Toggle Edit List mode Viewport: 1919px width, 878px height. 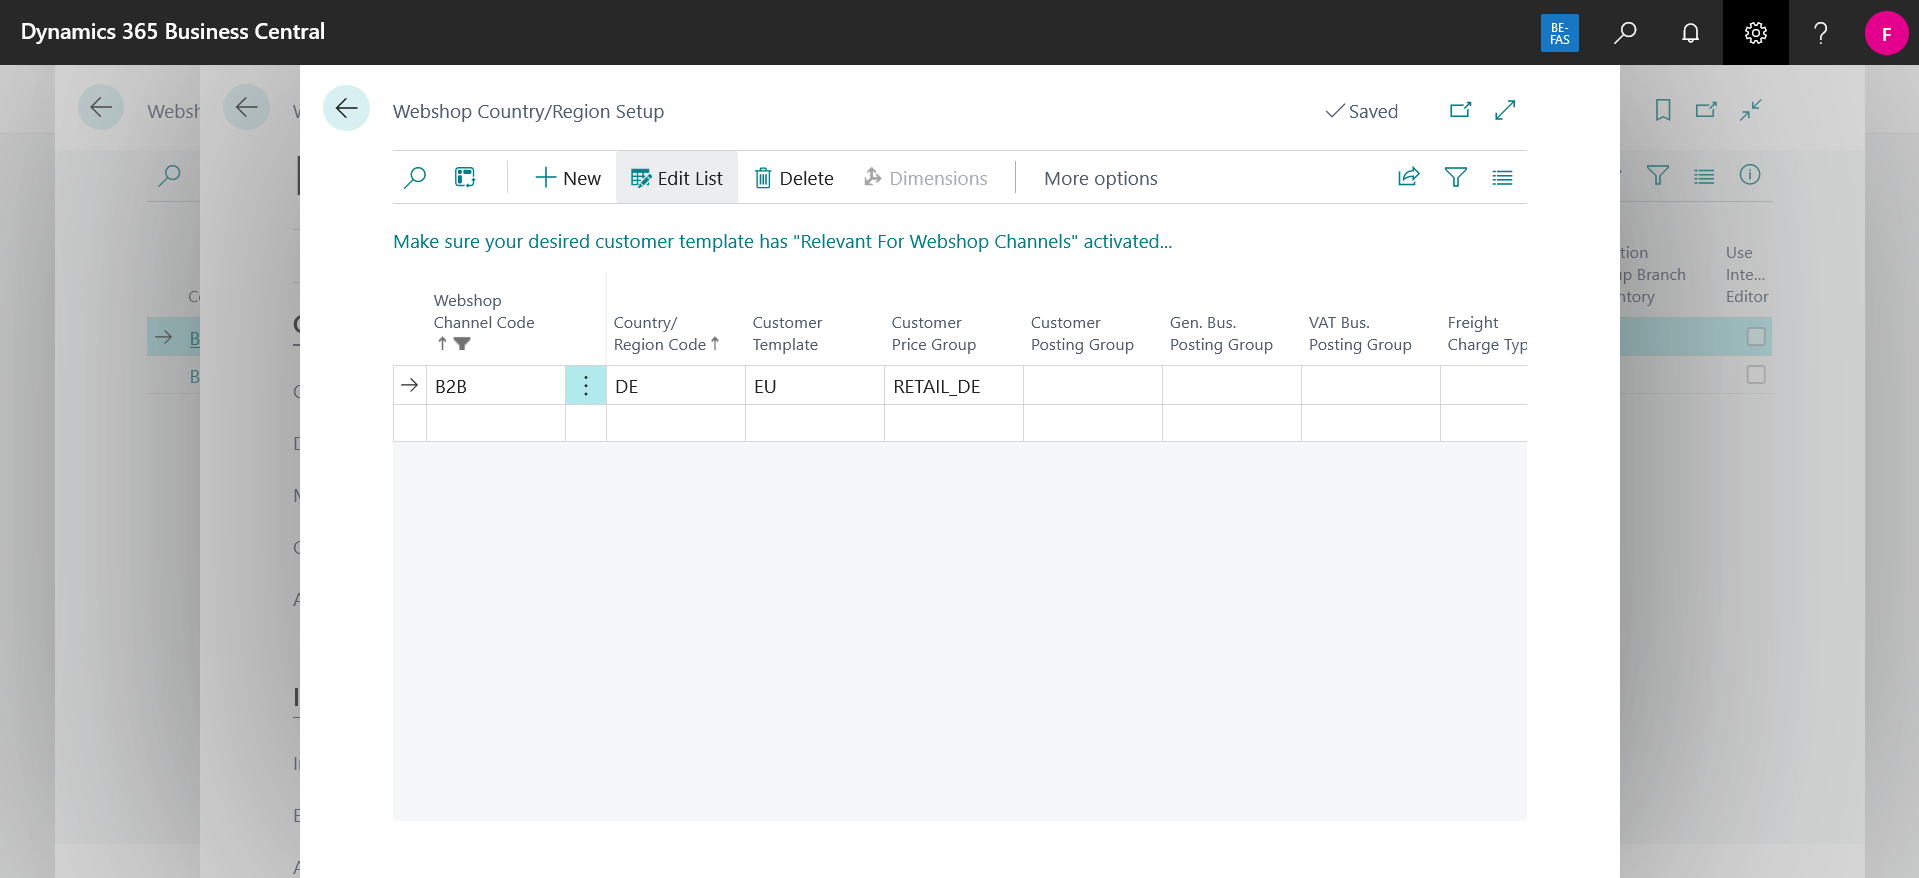click(x=677, y=178)
